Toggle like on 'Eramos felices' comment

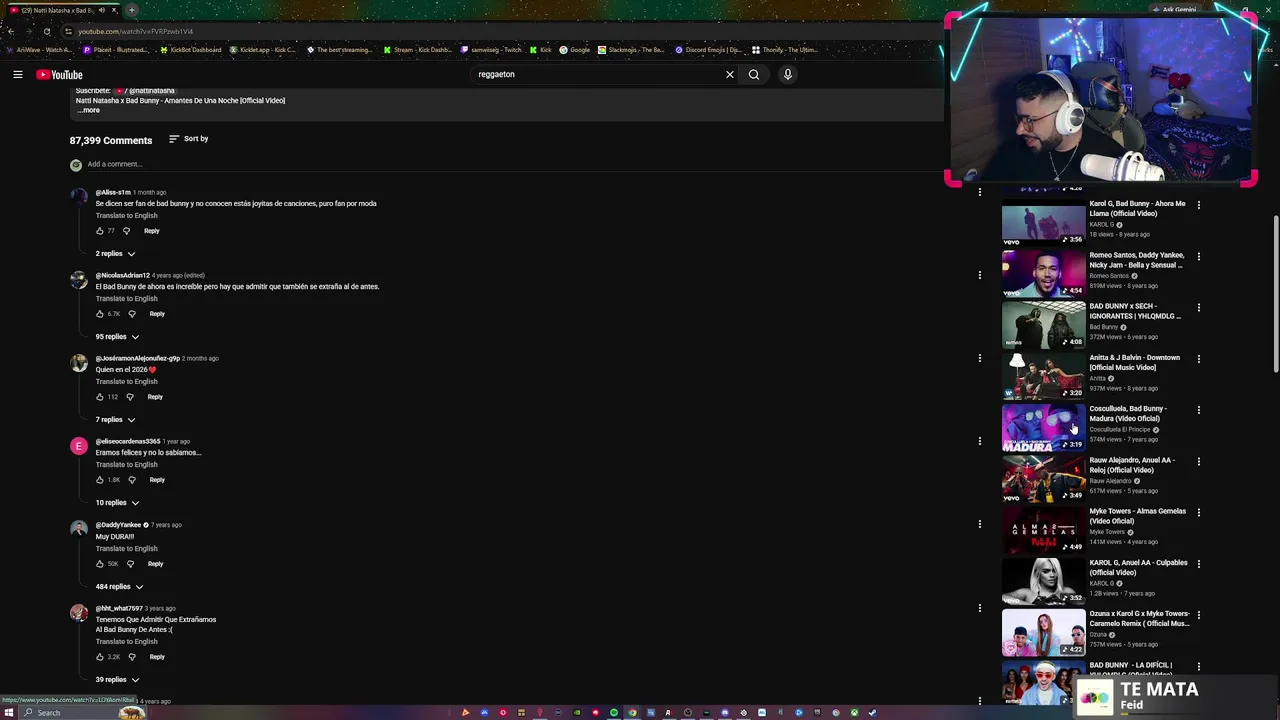(100, 480)
